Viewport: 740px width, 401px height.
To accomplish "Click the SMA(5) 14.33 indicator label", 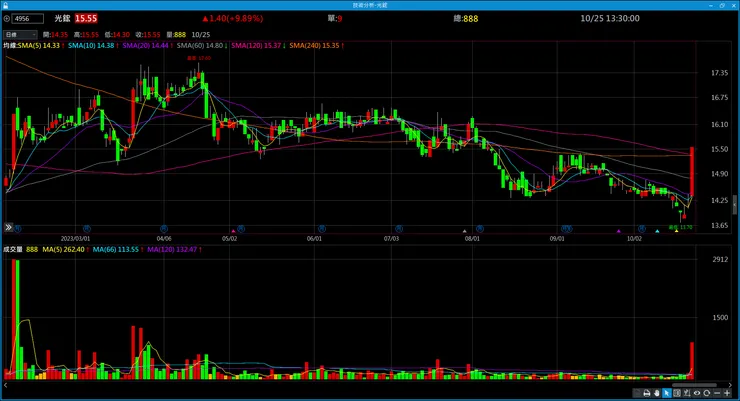I will click(x=39, y=46).
